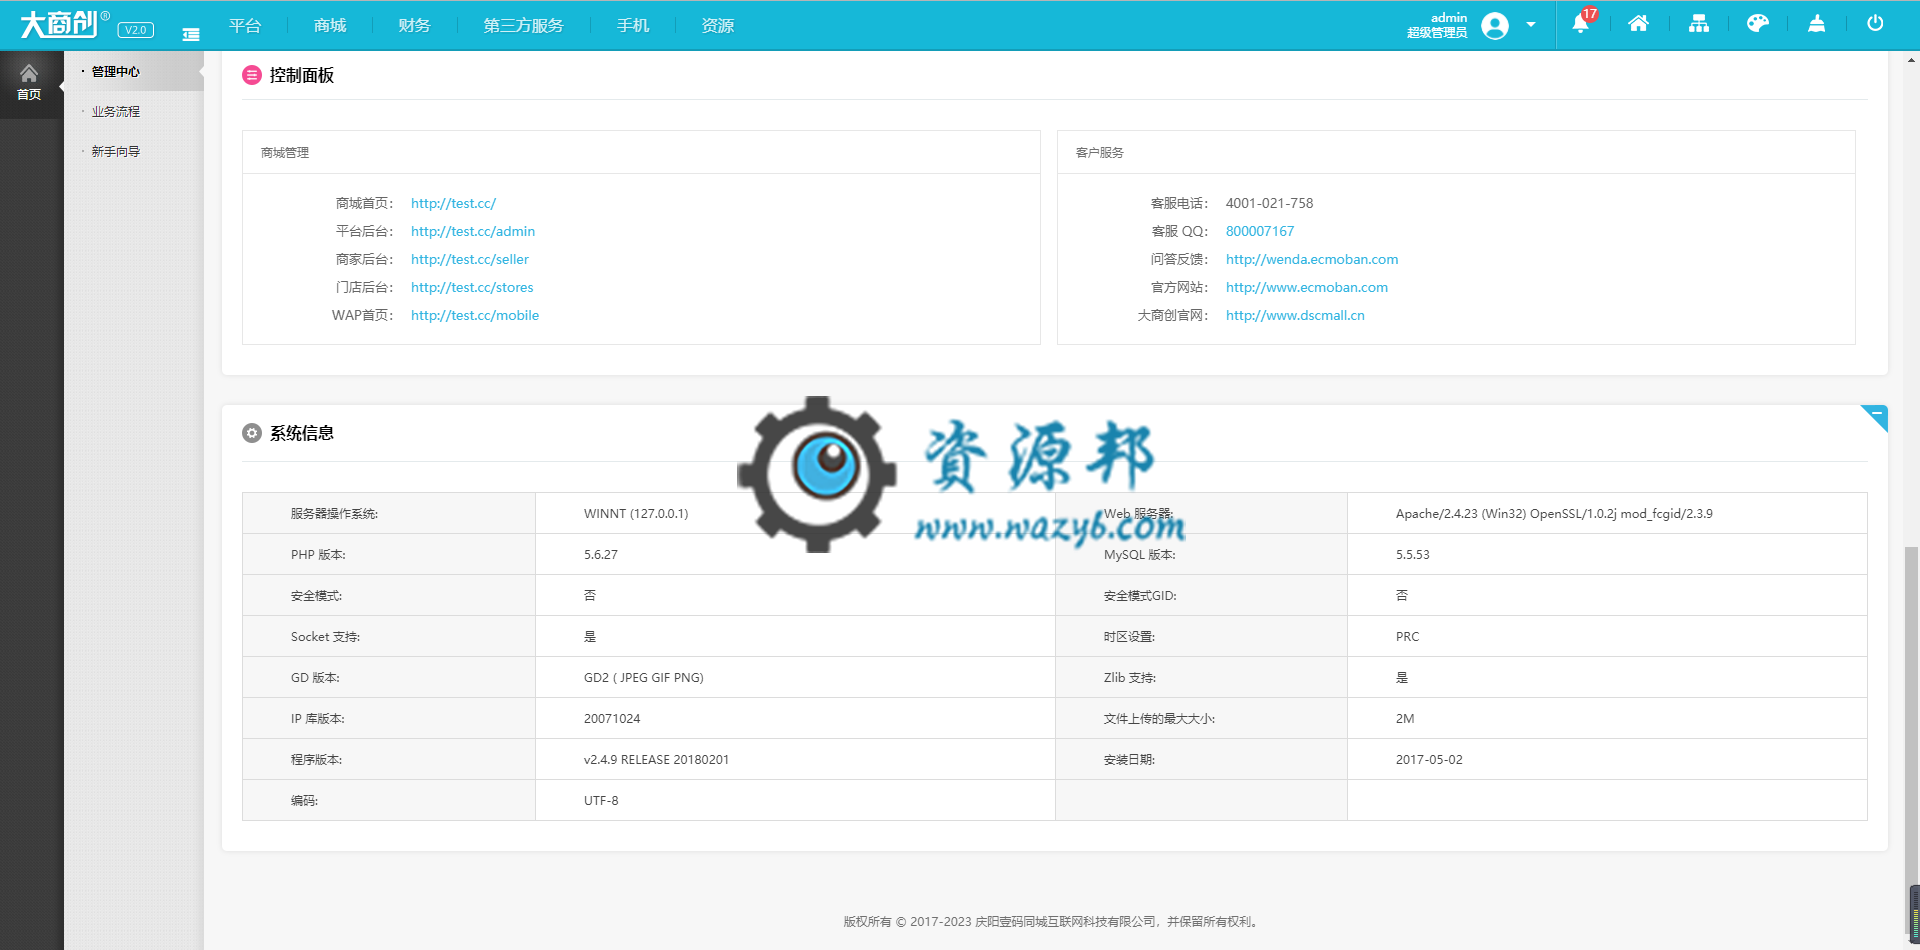Click the clear cache broom icon

click(1817, 24)
